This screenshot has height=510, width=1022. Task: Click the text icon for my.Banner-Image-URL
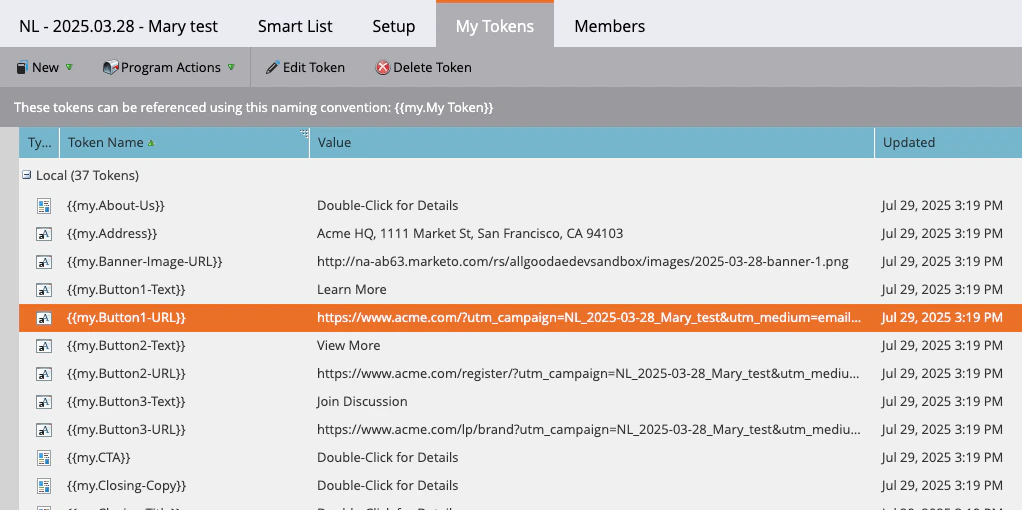click(x=44, y=262)
